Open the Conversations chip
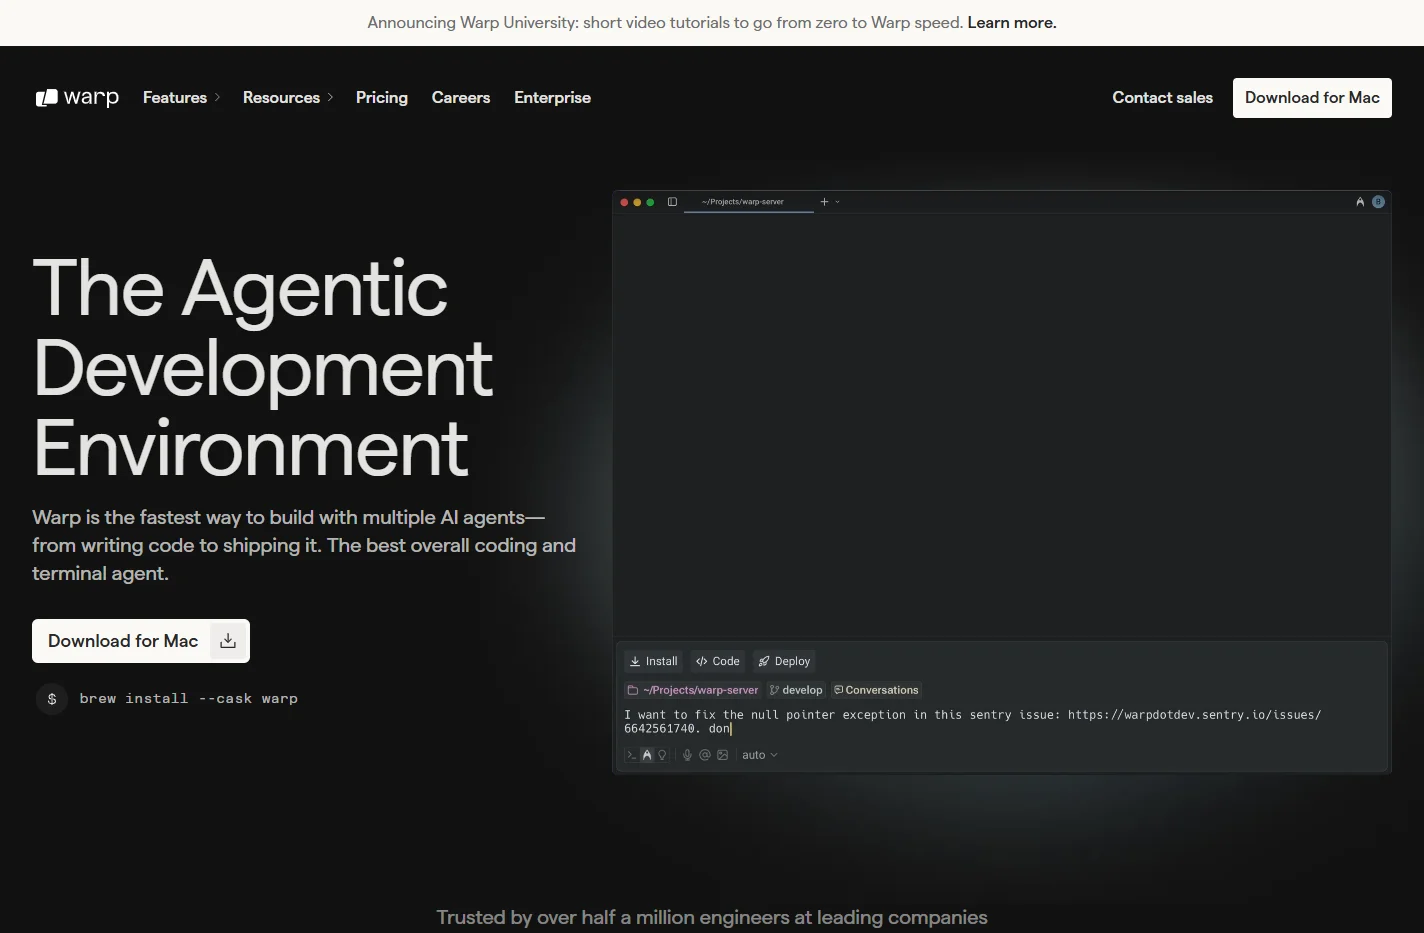Screen dimensions: 1424x933 [x=877, y=690]
